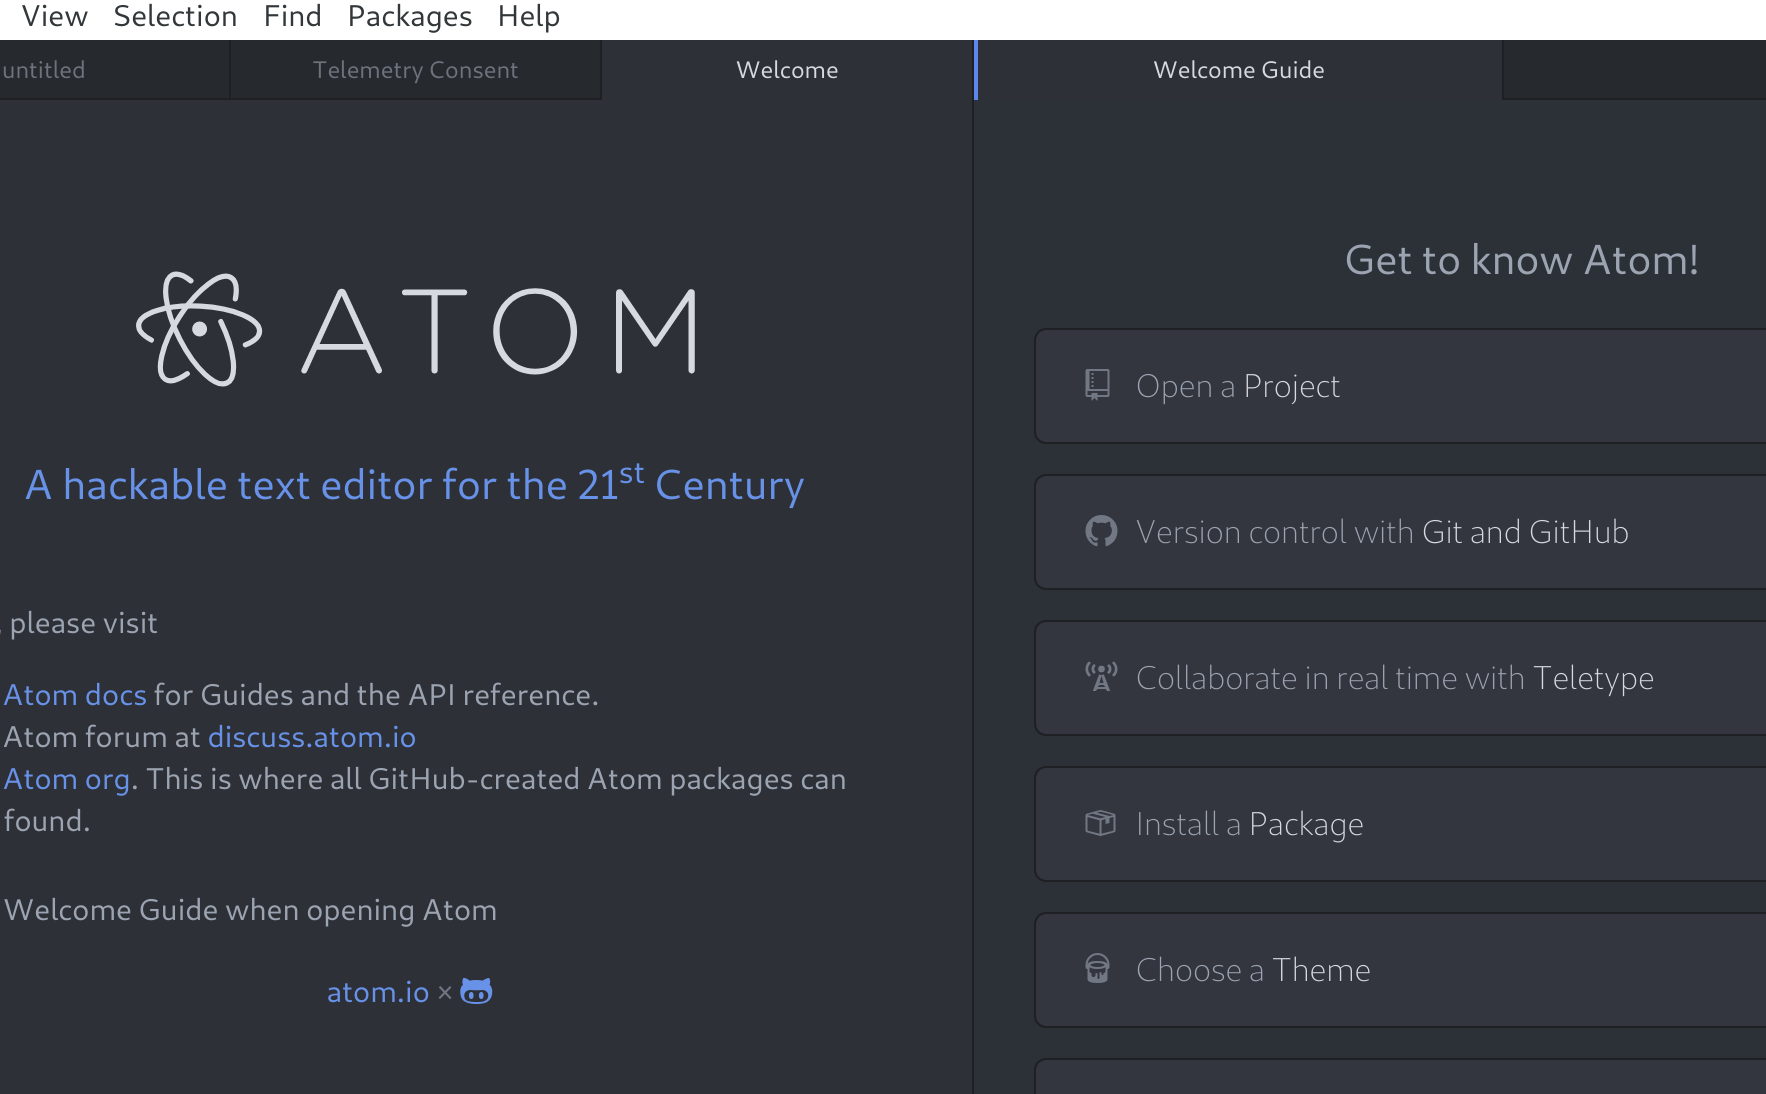1766x1094 pixels.
Task: Expand the Open a Project section
Action: pos(1400,386)
